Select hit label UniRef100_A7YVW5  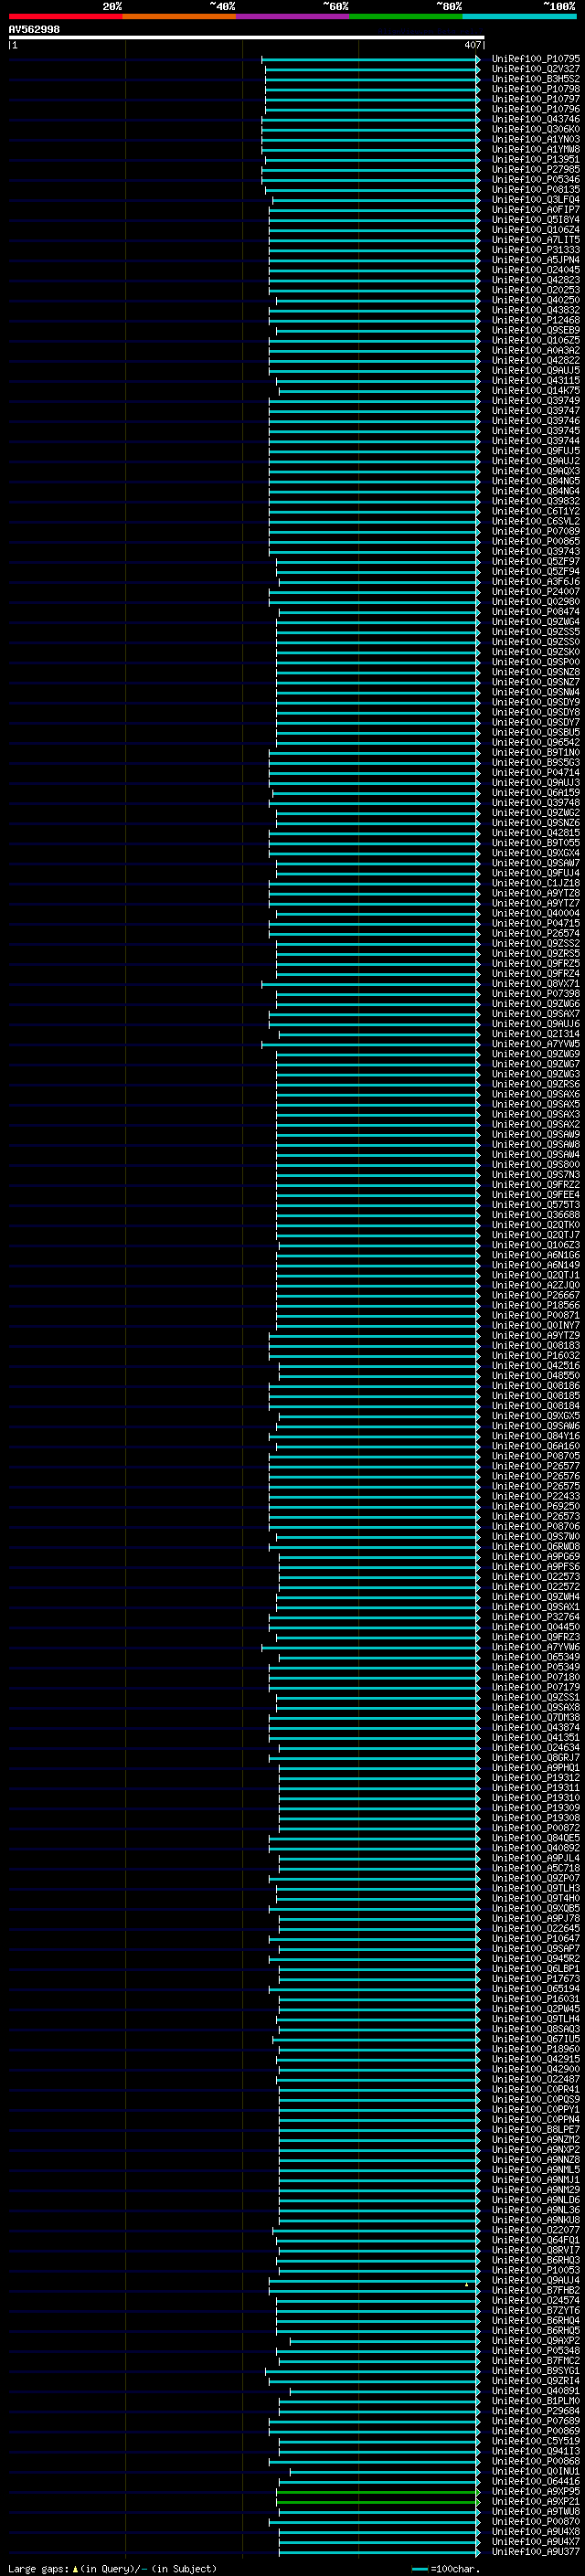pyautogui.click(x=536, y=1044)
